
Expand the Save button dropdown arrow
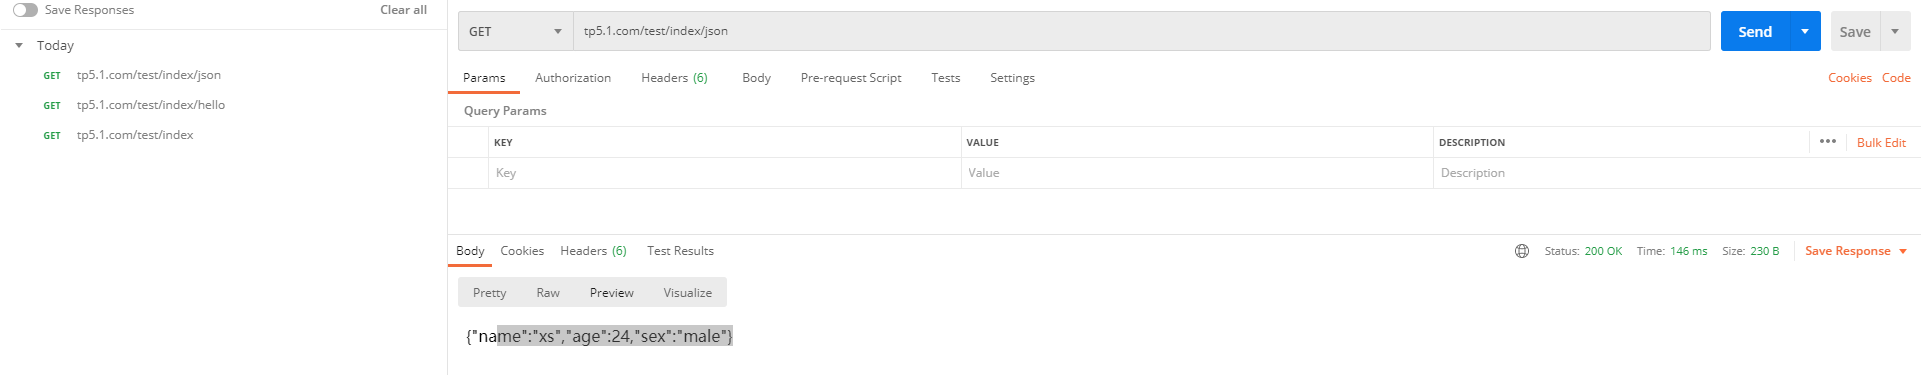coord(1895,31)
